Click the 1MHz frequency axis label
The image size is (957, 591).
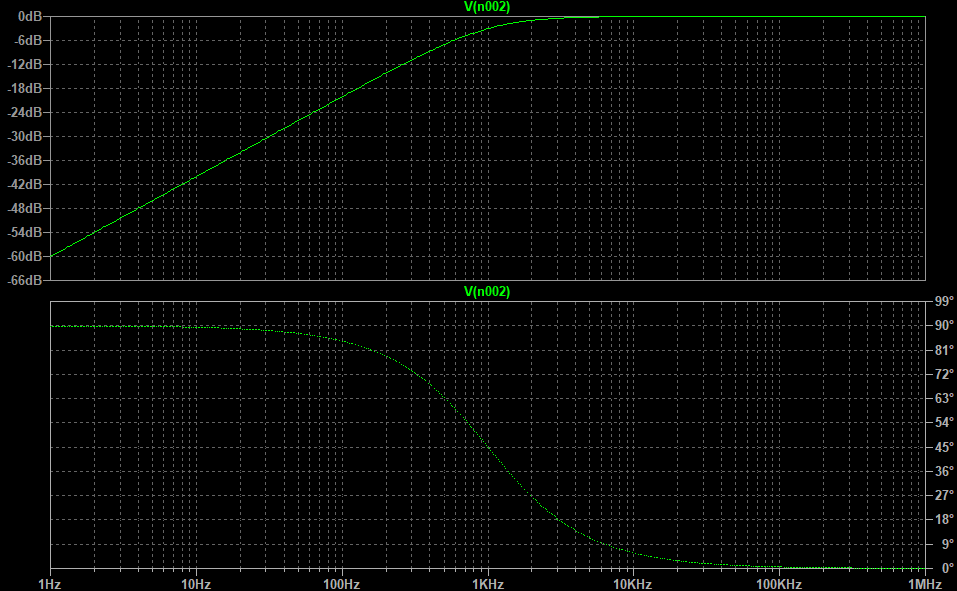click(x=924, y=583)
